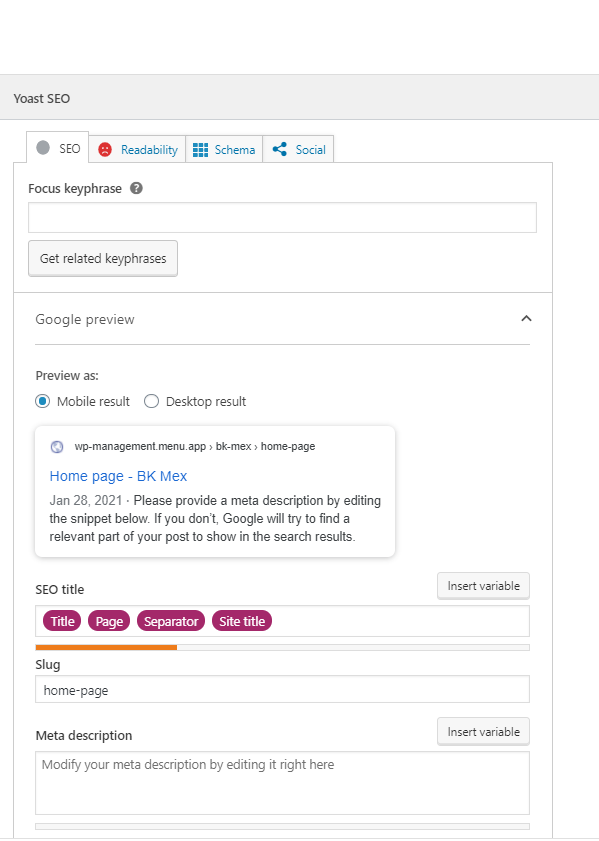Click the Social share icon
599x841 pixels.
click(x=279, y=149)
